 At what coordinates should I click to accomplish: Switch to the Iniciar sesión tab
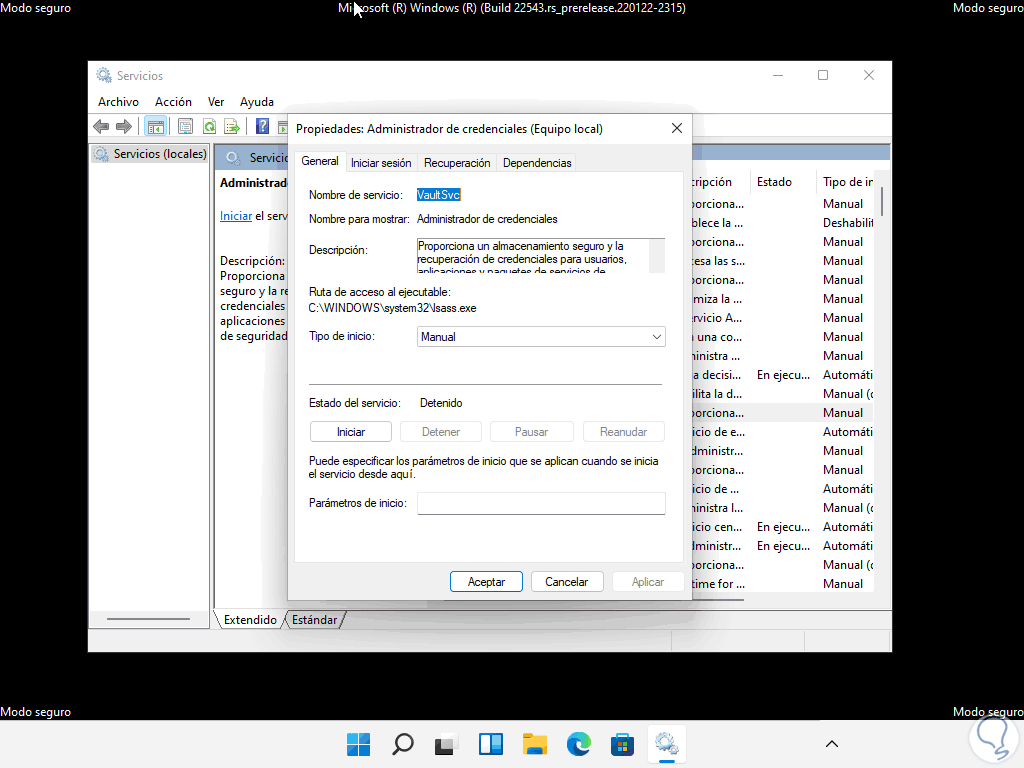coord(381,163)
